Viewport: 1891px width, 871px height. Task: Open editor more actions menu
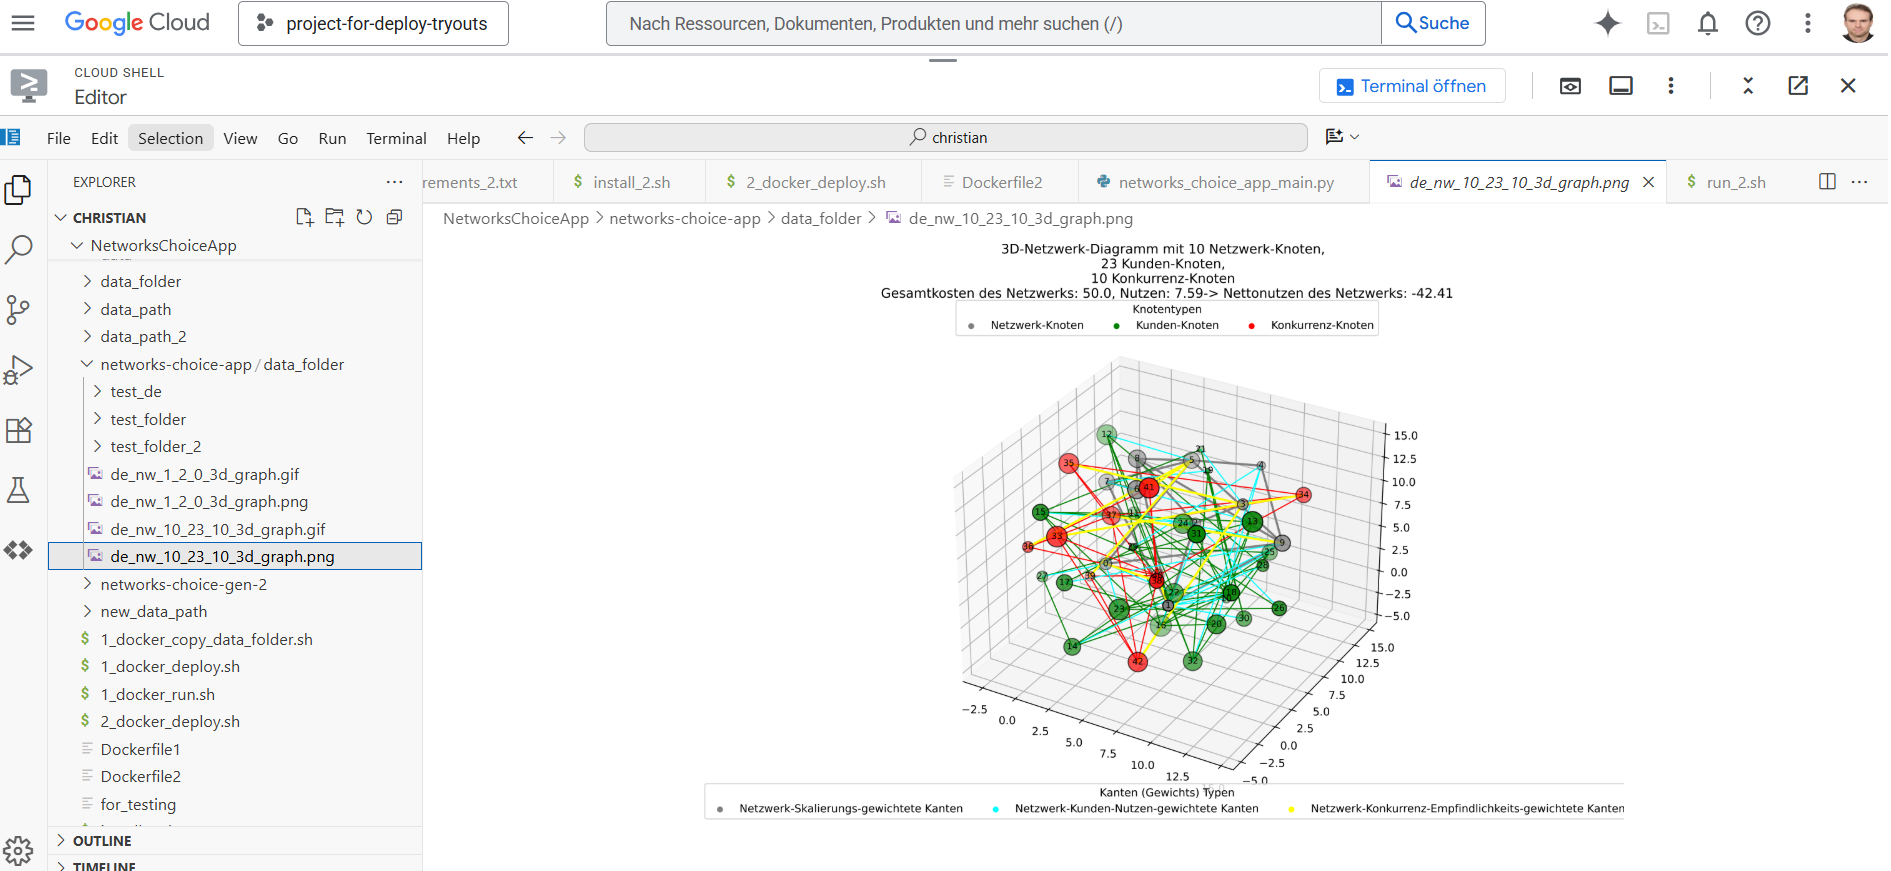click(x=1859, y=182)
